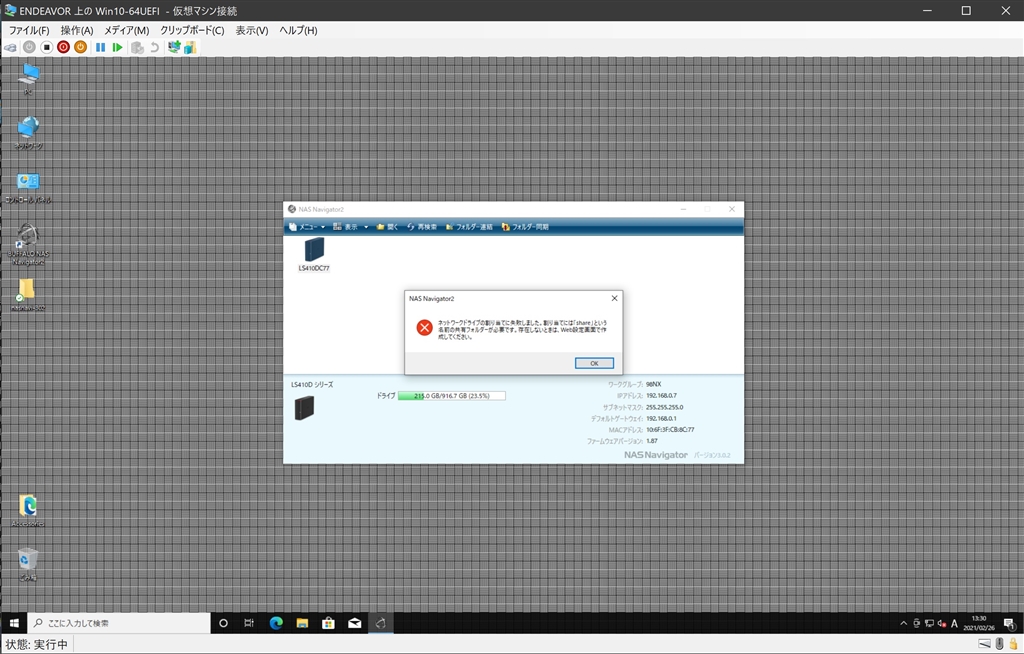1024x654 pixels.
Task: Select the LS410DC77 NAS device icon
Action: point(314,254)
